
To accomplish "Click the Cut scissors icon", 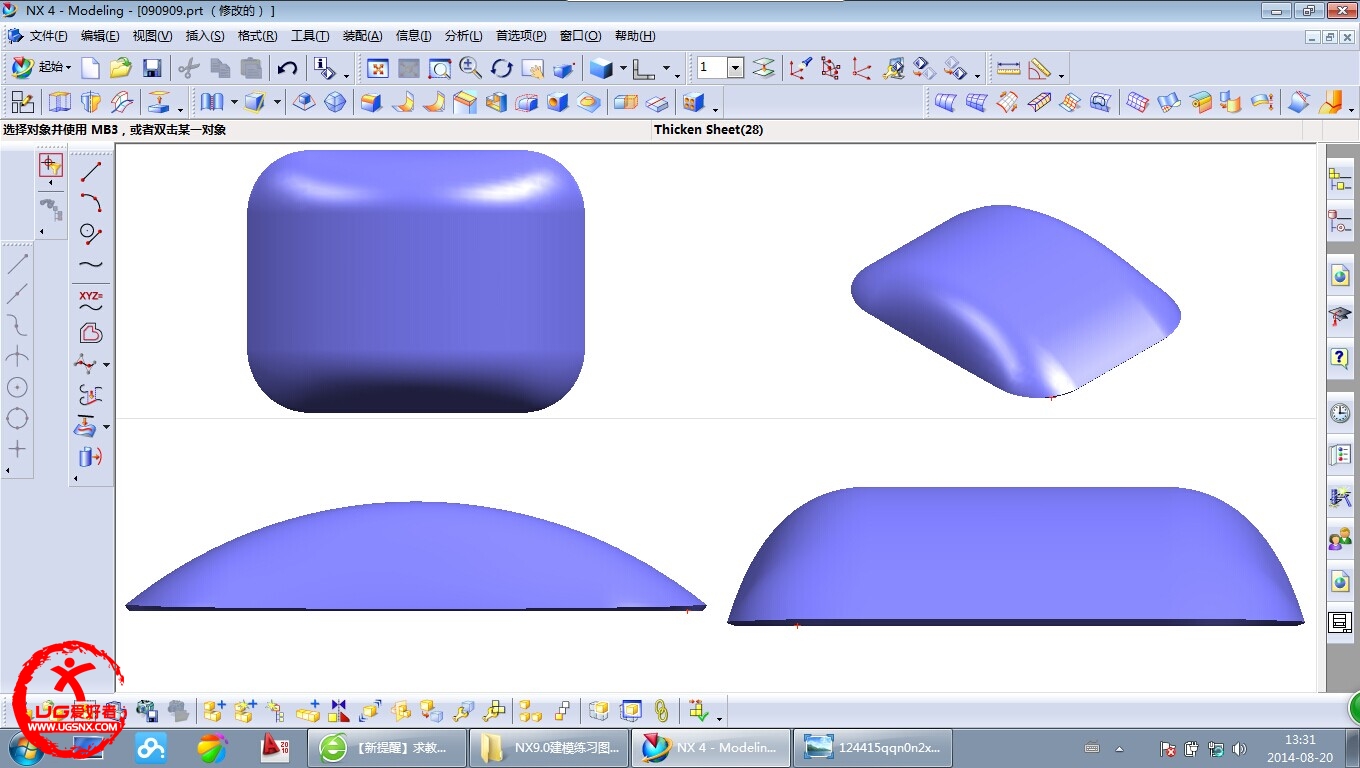I will point(189,68).
